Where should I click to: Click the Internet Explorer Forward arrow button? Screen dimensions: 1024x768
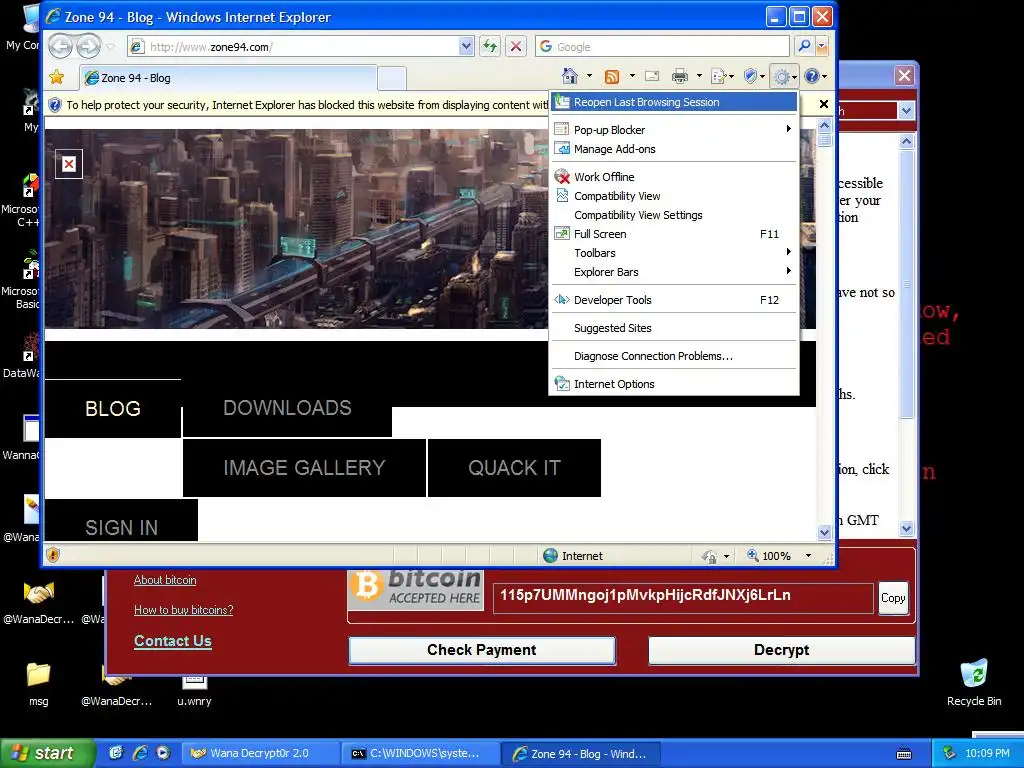pyautogui.click(x=88, y=46)
